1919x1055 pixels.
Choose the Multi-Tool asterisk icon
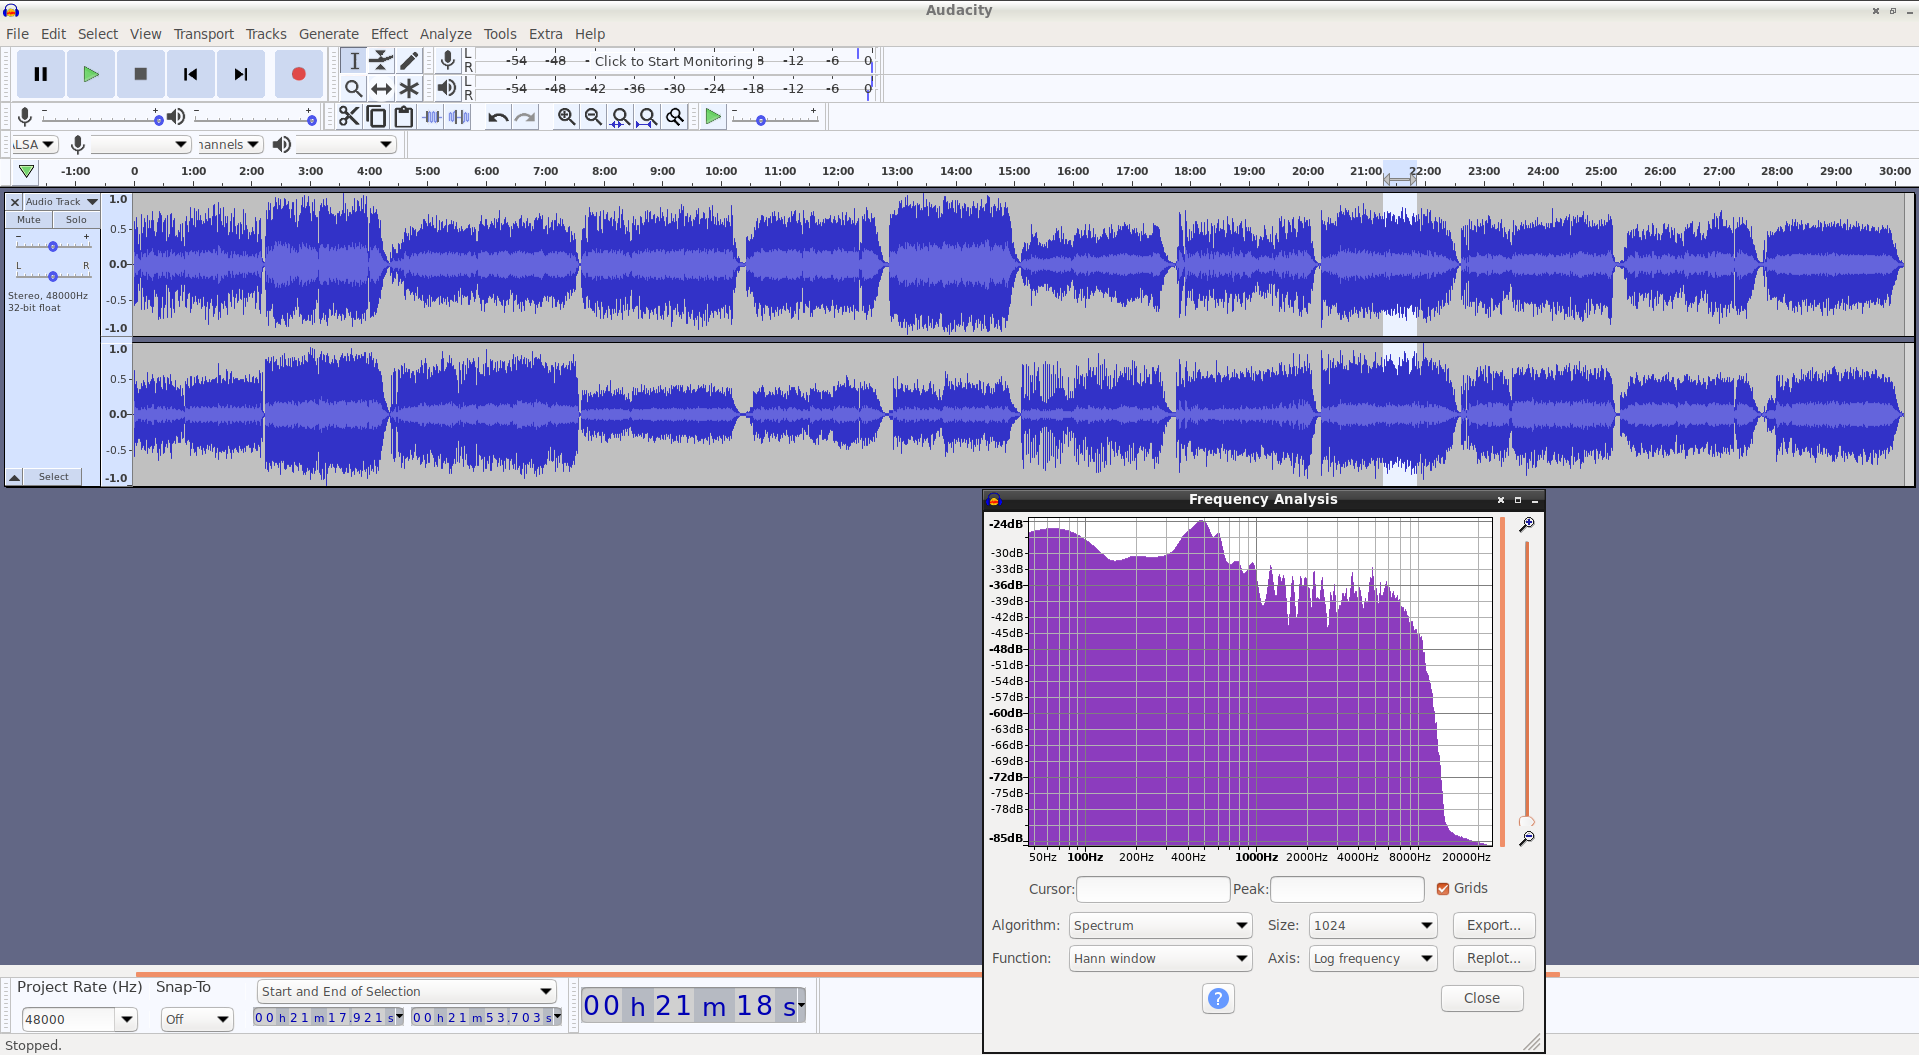pyautogui.click(x=408, y=89)
